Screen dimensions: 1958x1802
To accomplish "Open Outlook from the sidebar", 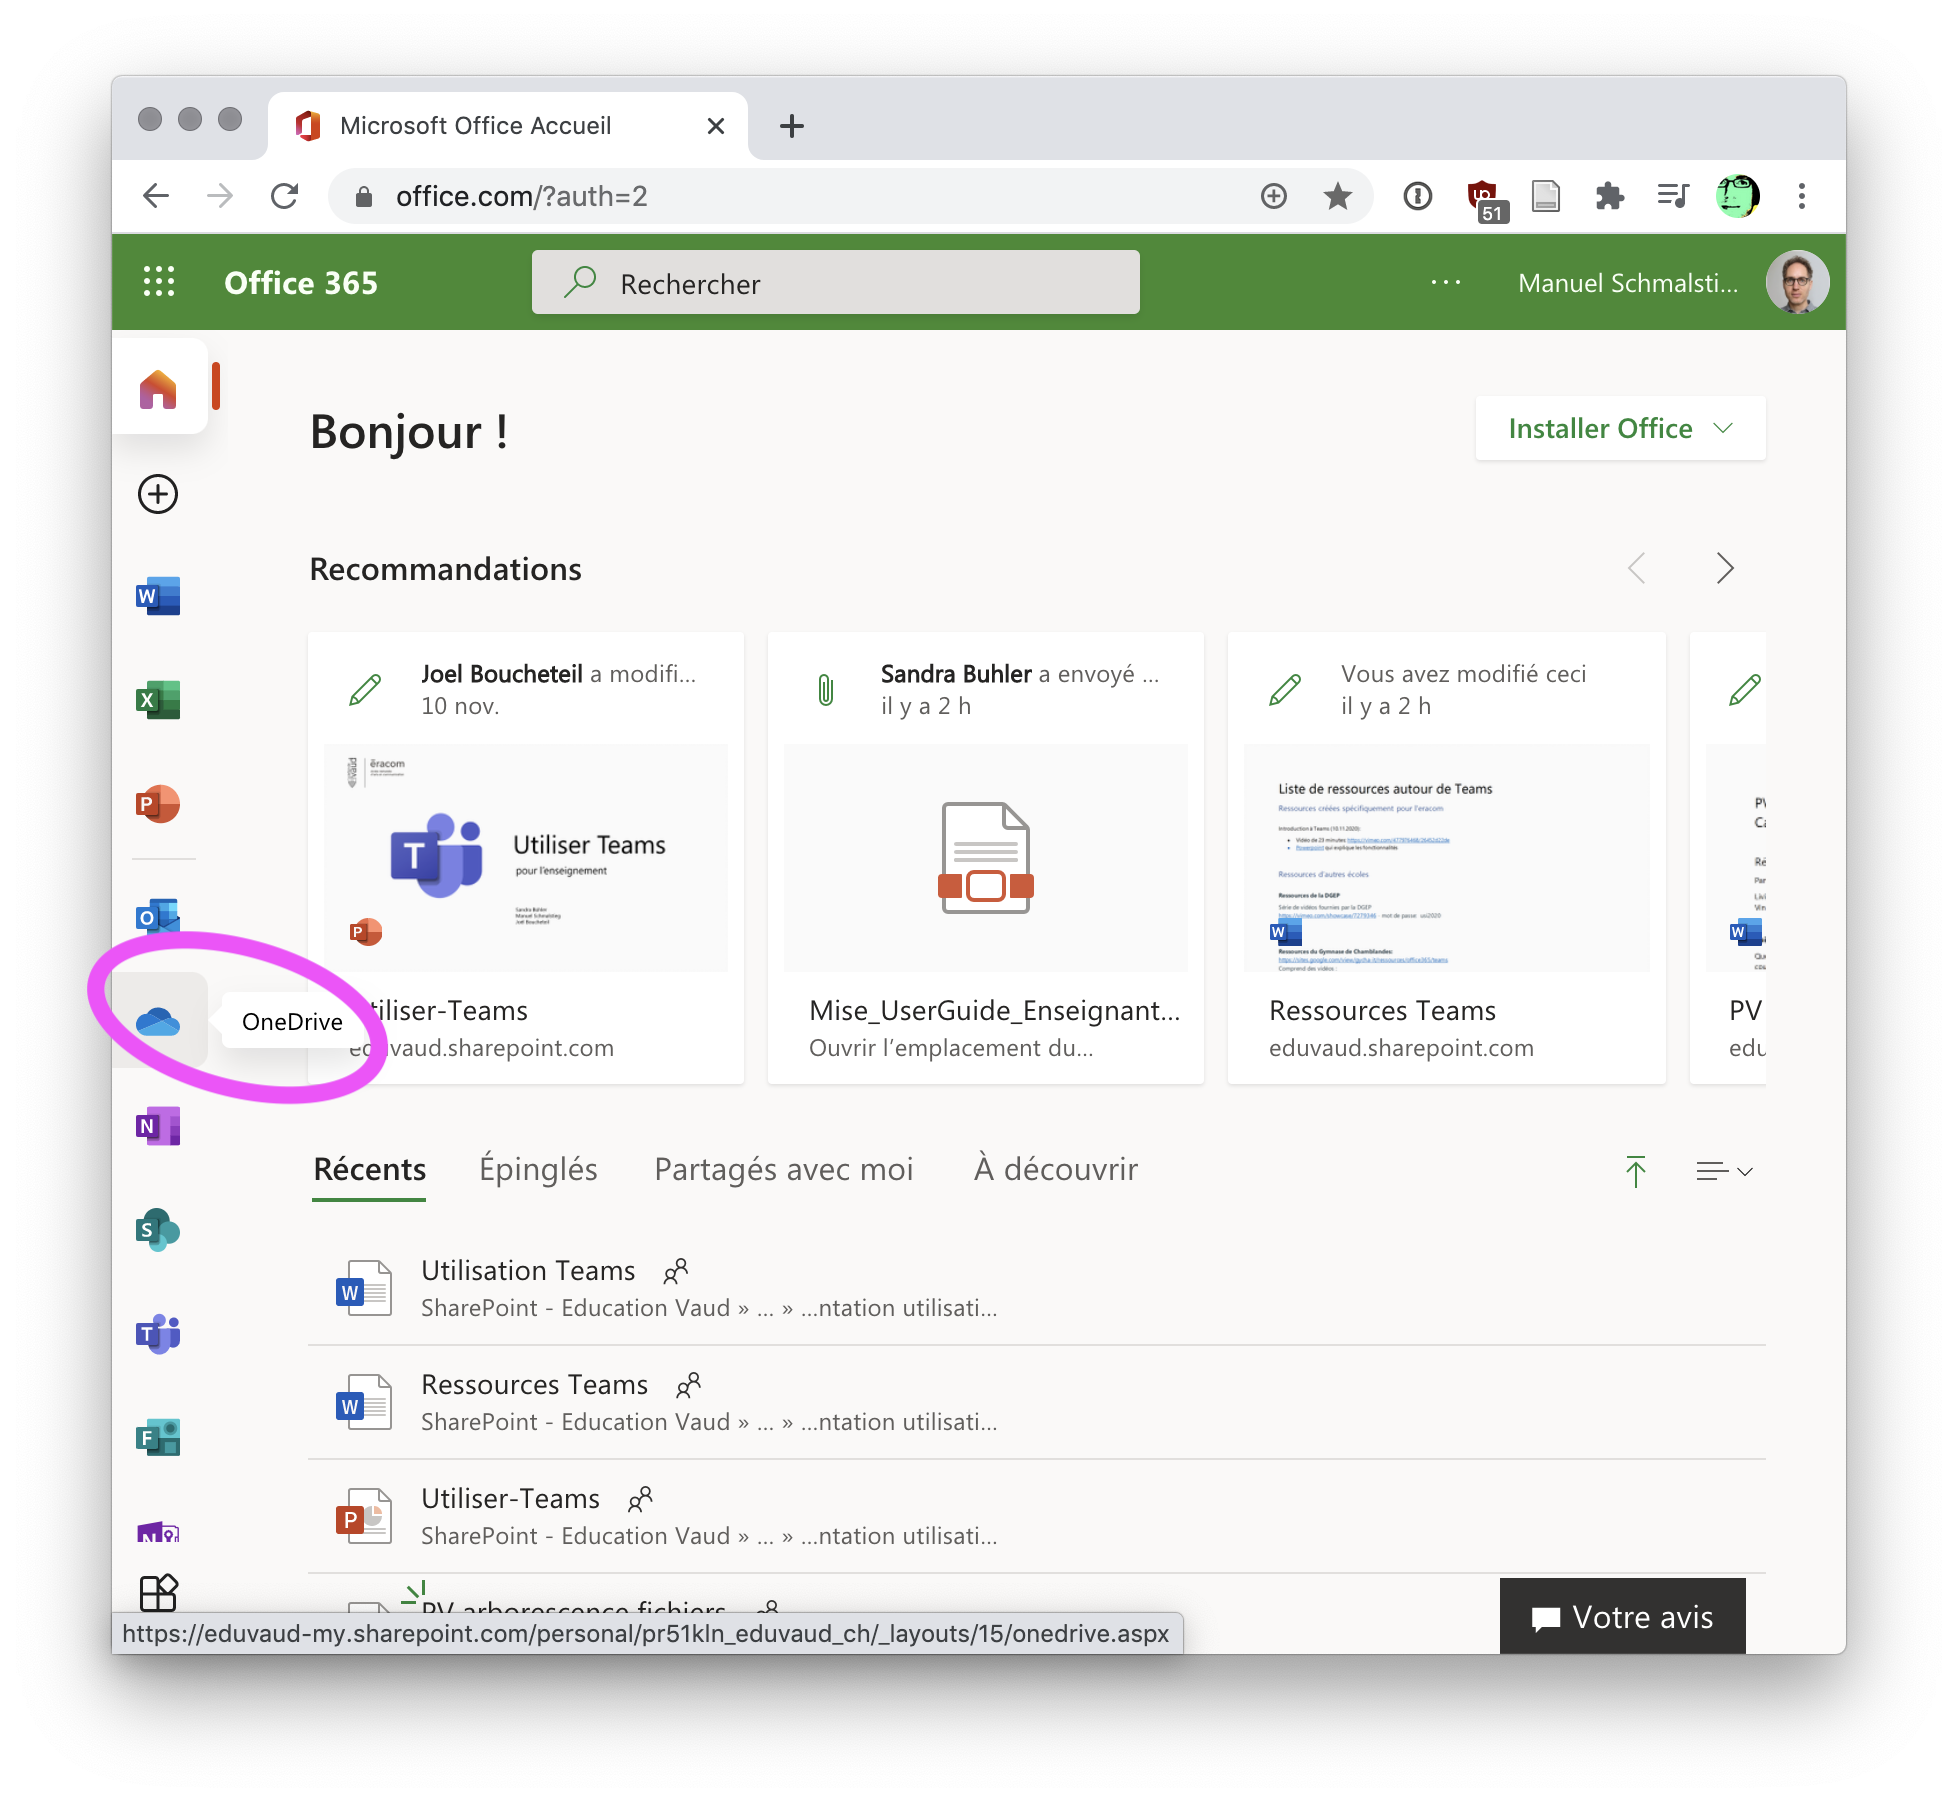I will (158, 916).
